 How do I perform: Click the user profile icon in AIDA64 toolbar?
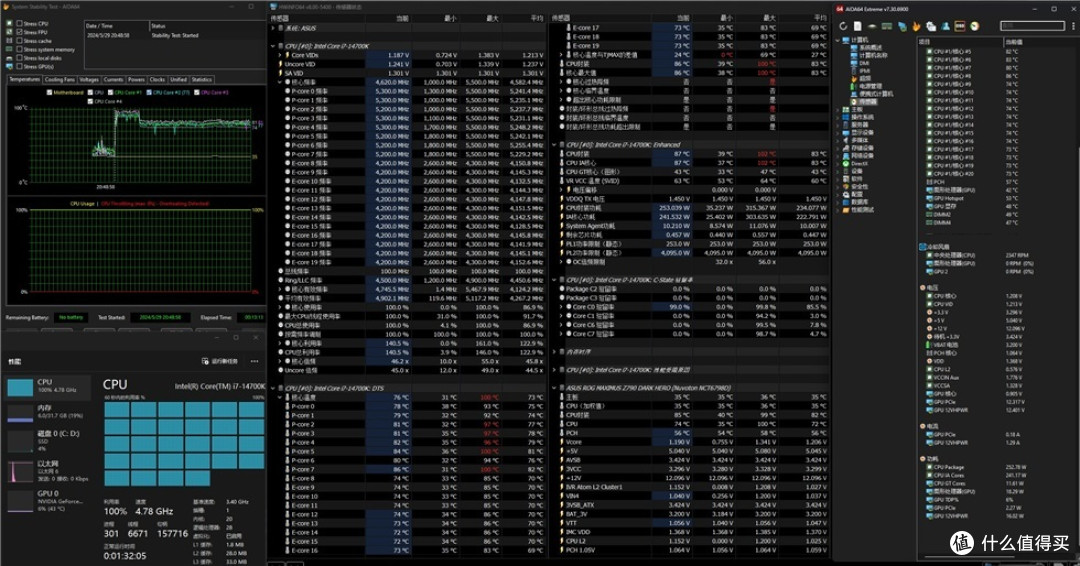946,26
